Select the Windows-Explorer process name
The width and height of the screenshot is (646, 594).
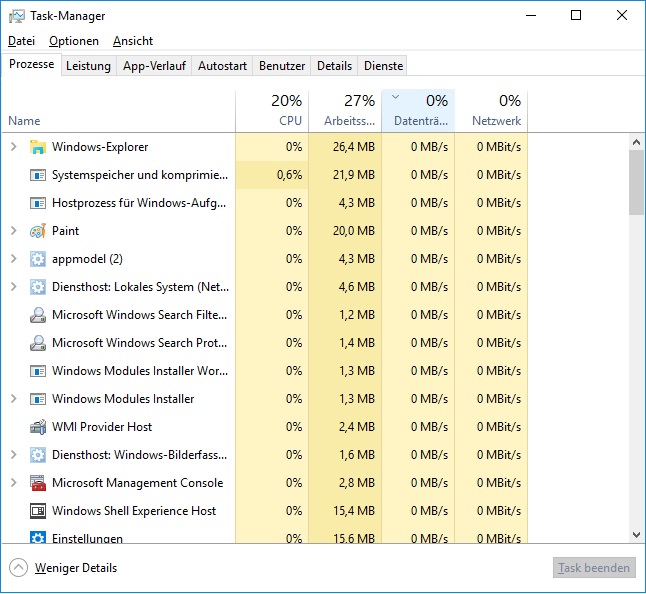(100, 147)
